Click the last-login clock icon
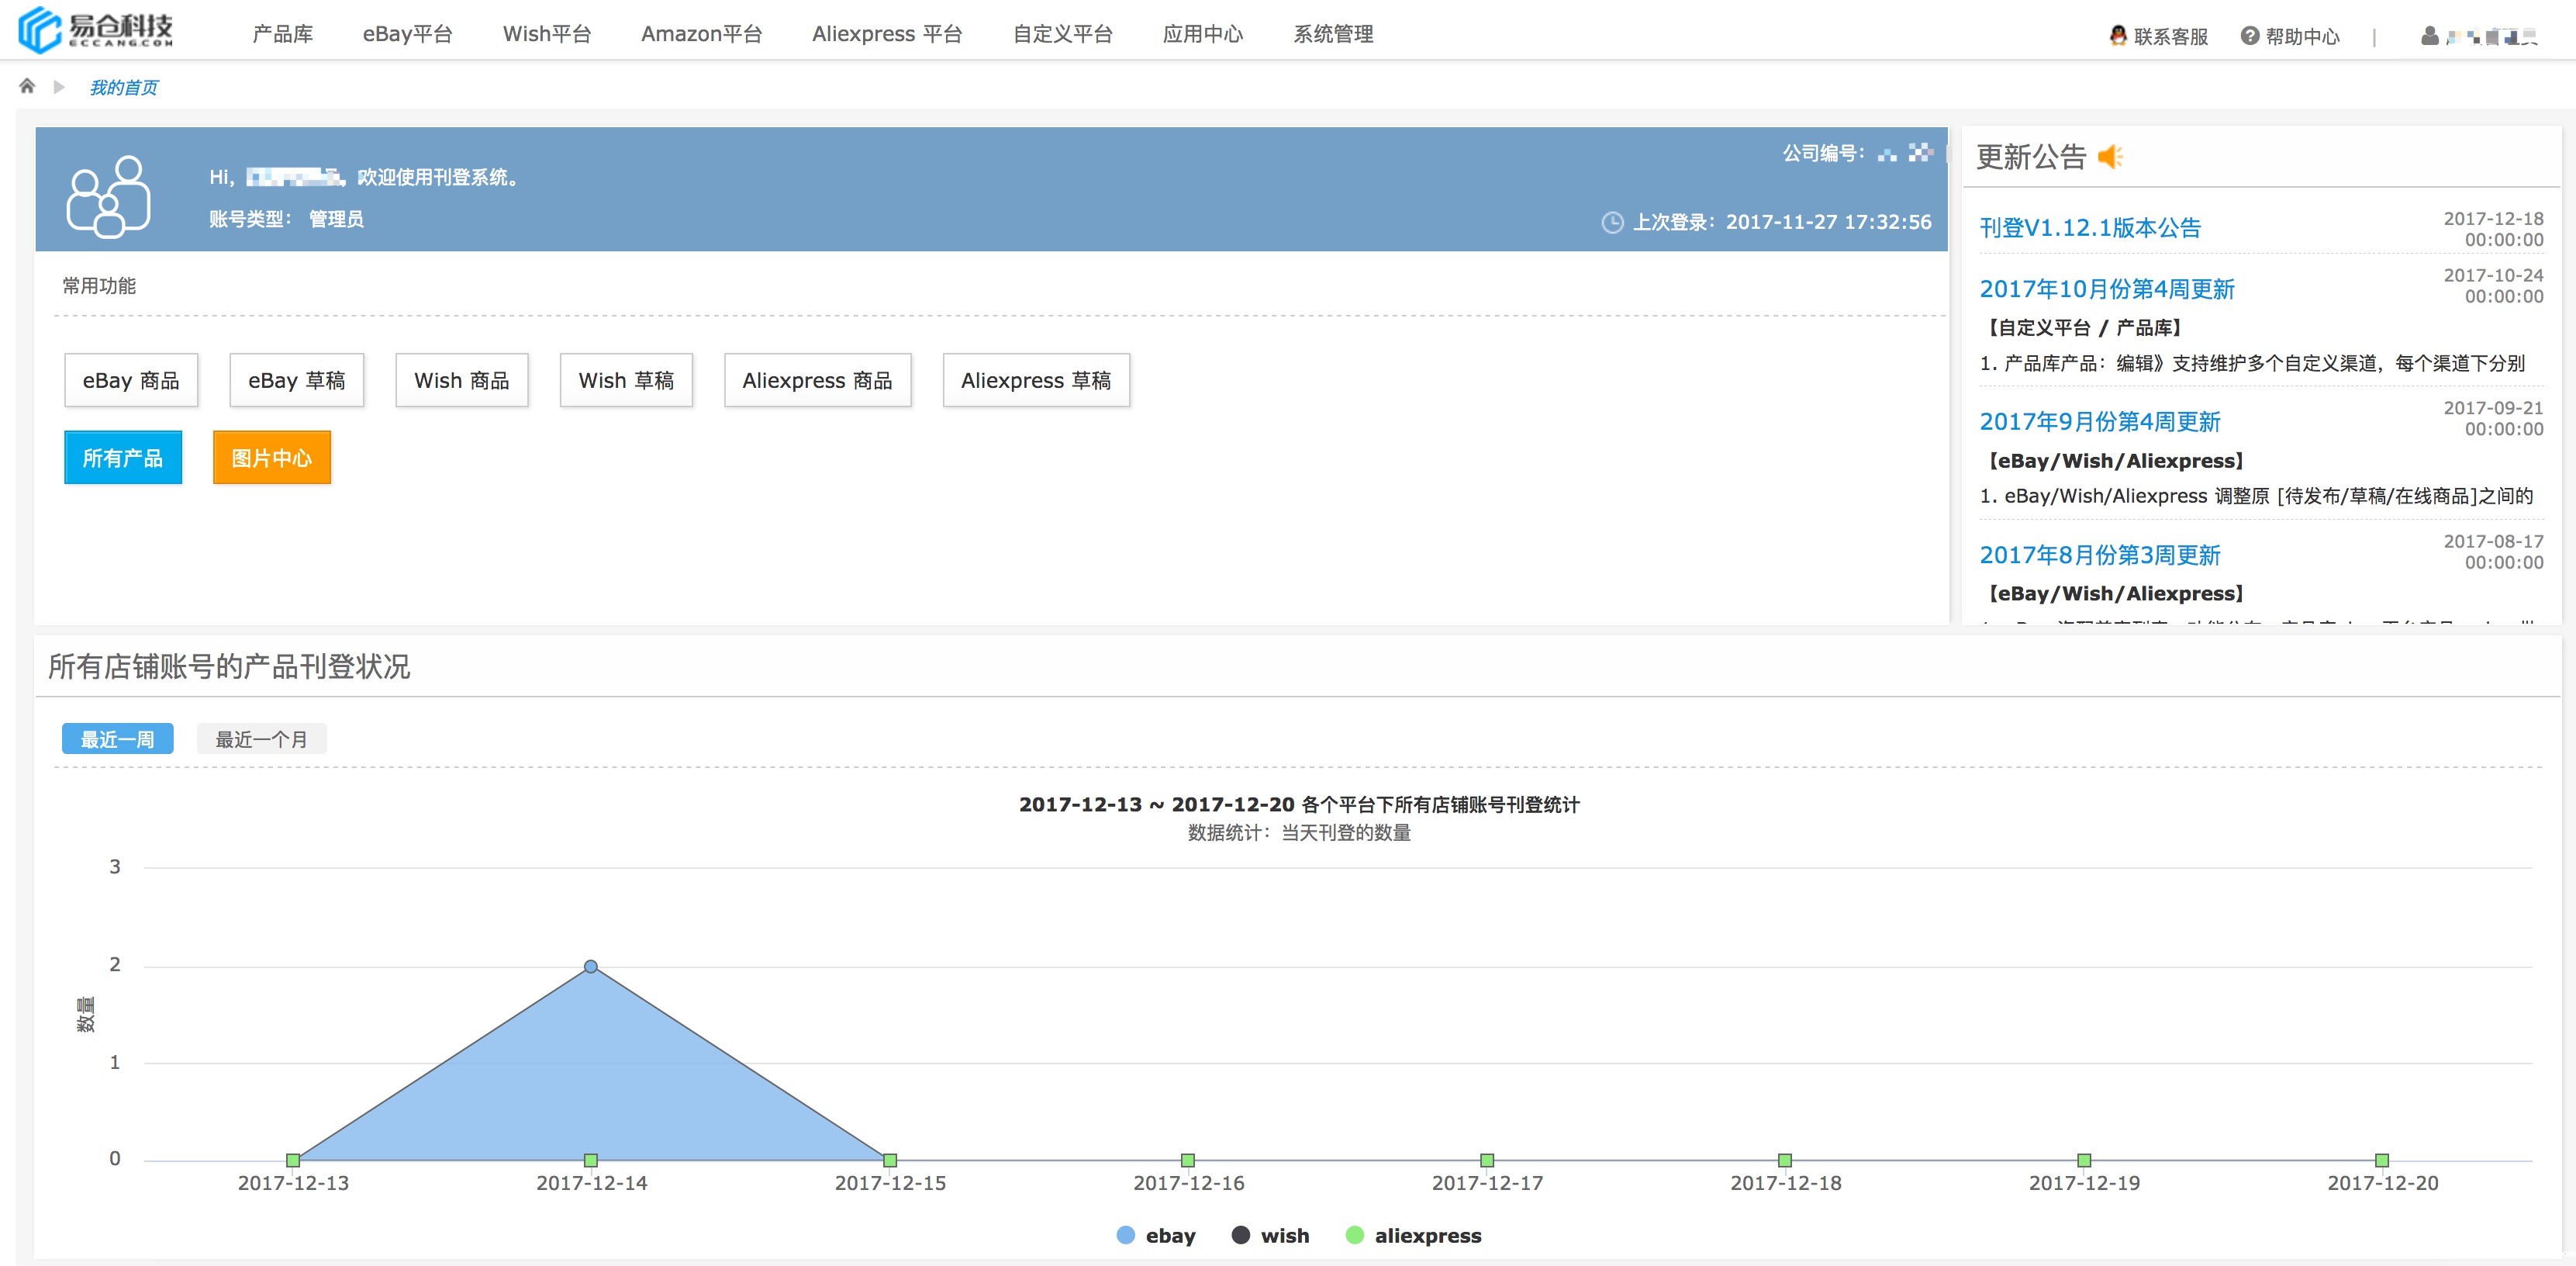 (x=1612, y=222)
